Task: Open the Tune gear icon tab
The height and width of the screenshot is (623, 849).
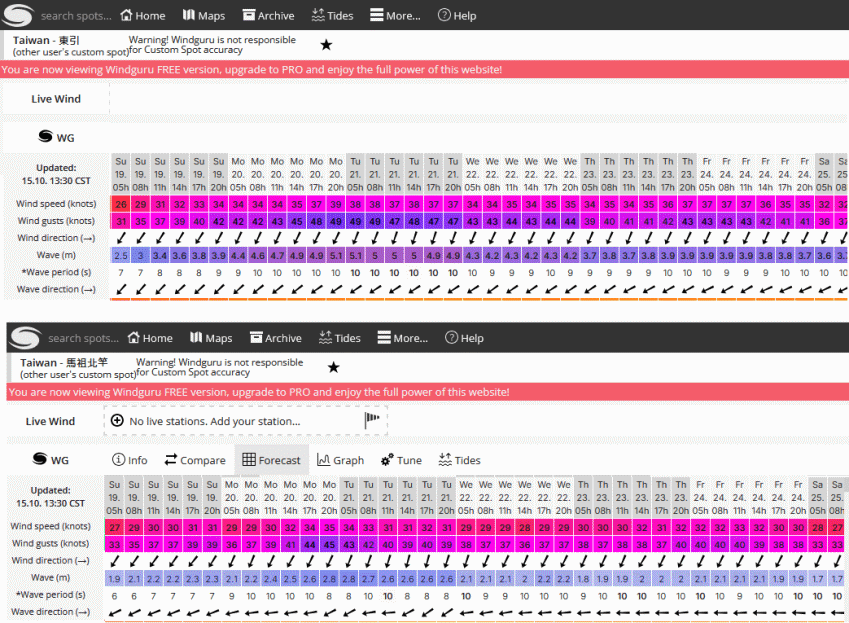Action: [401, 460]
